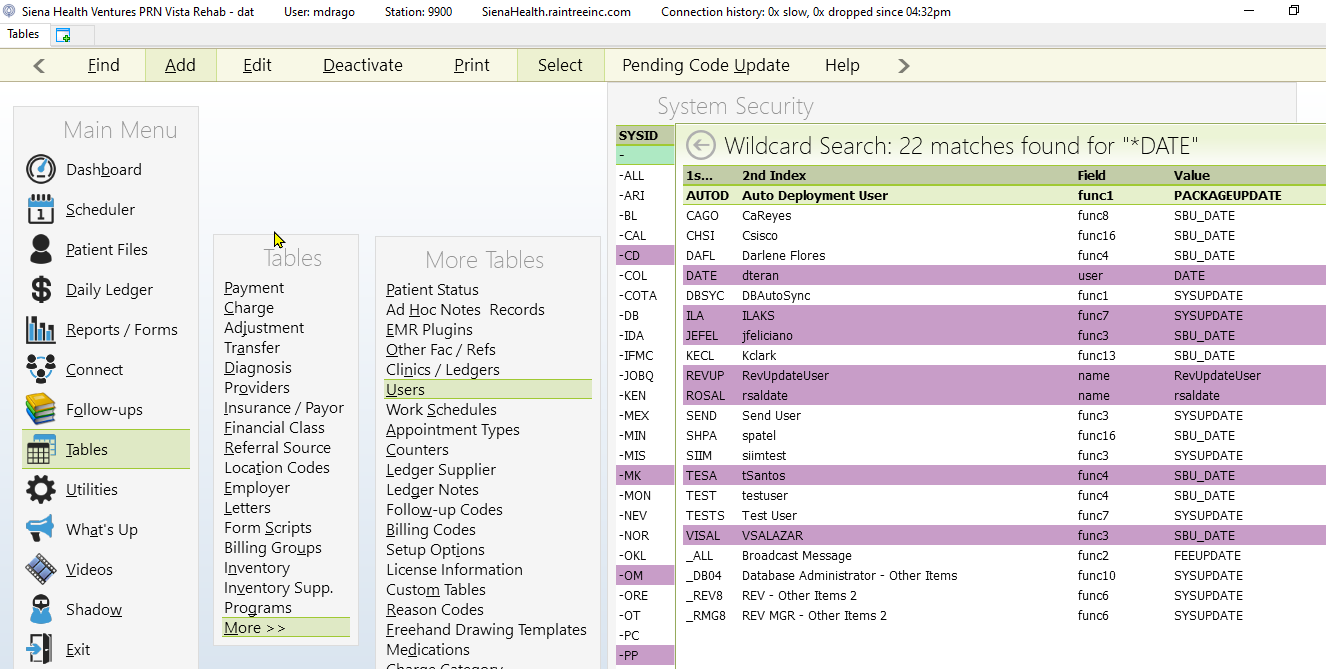Open Pending Code Update
1326x669 pixels.
point(706,65)
